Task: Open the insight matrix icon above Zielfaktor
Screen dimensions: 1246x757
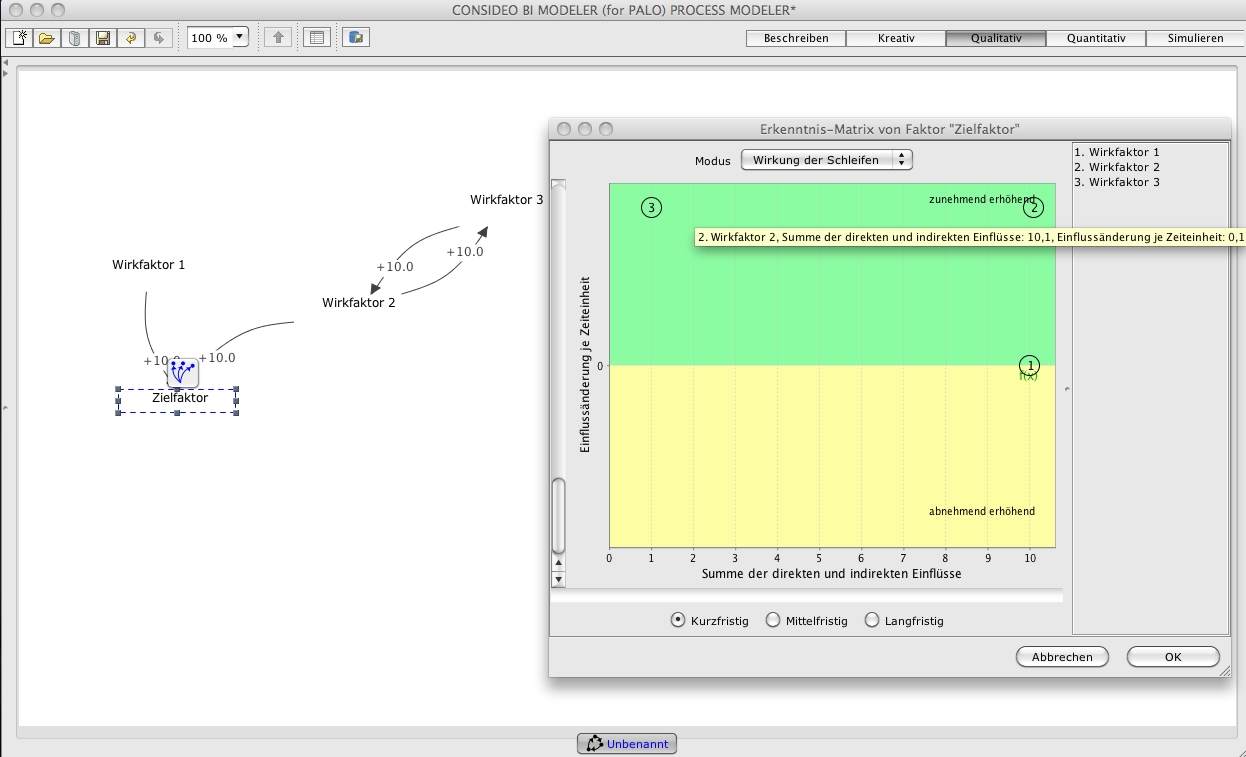Action: click(182, 373)
